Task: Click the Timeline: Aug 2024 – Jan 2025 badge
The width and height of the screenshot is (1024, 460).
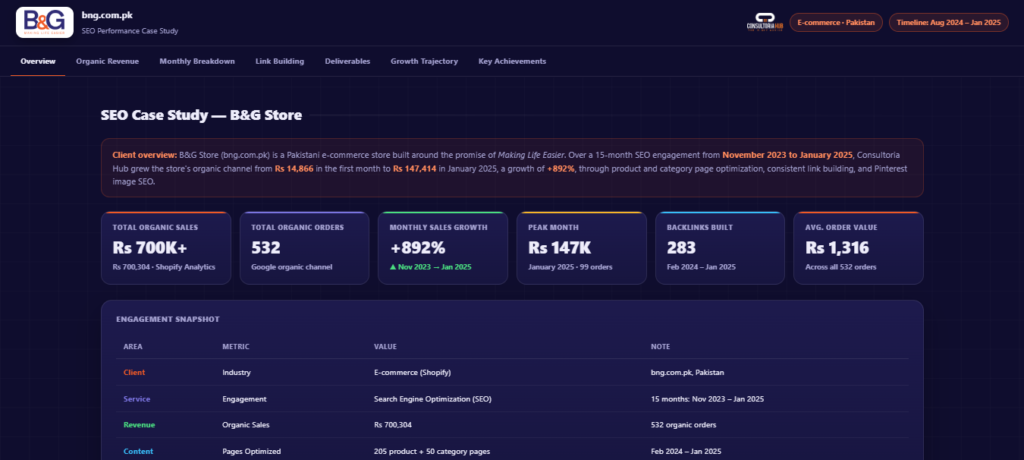Action: point(948,22)
